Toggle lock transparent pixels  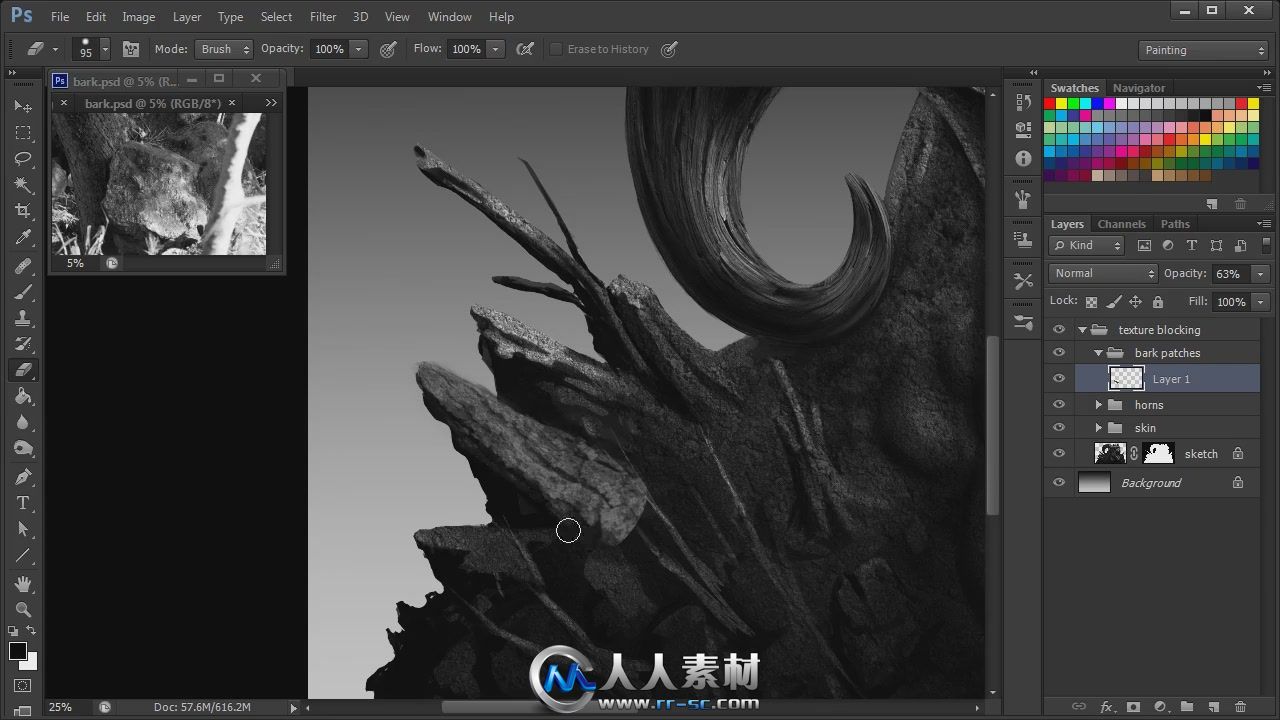(1091, 302)
